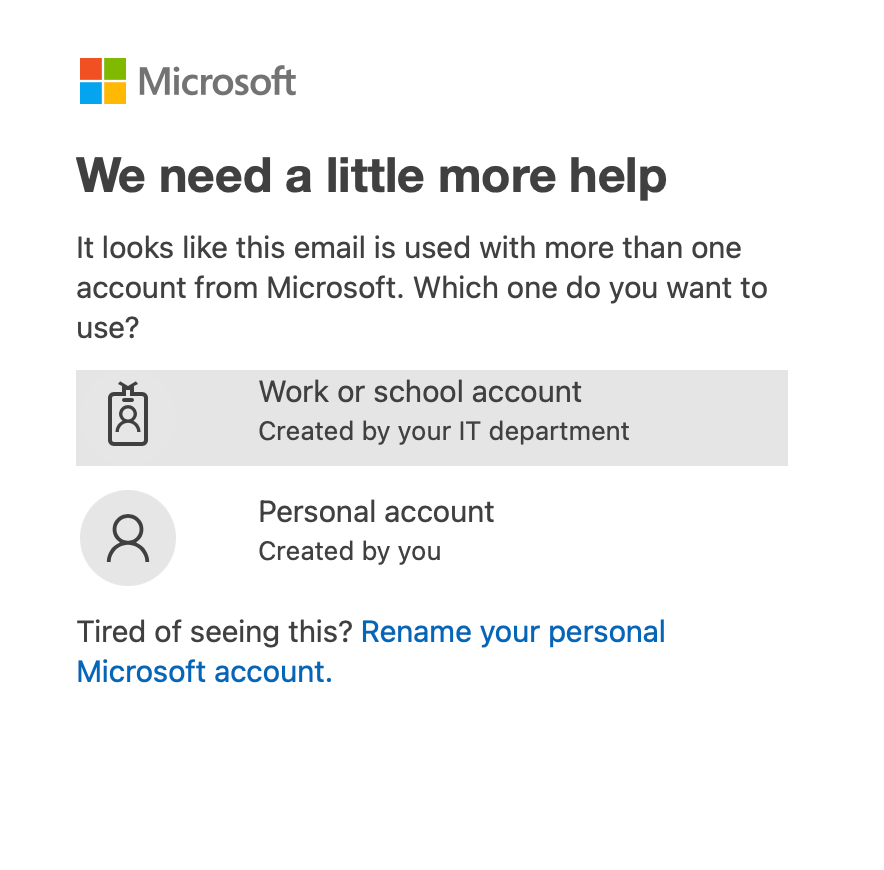Click the blue square in the Microsoft logo
884x870 pixels.
90,93
